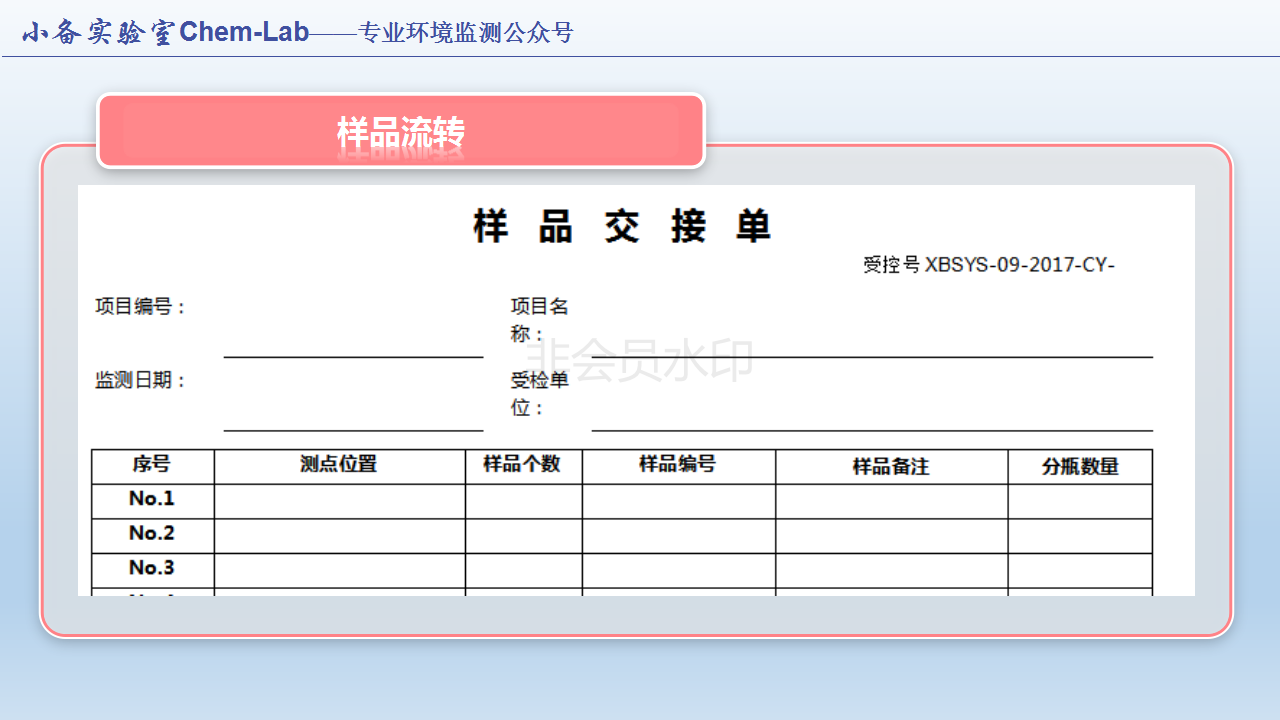The height and width of the screenshot is (720, 1280).
Task: Click the No.1 row label cell
Action: [x=152, y=499]
